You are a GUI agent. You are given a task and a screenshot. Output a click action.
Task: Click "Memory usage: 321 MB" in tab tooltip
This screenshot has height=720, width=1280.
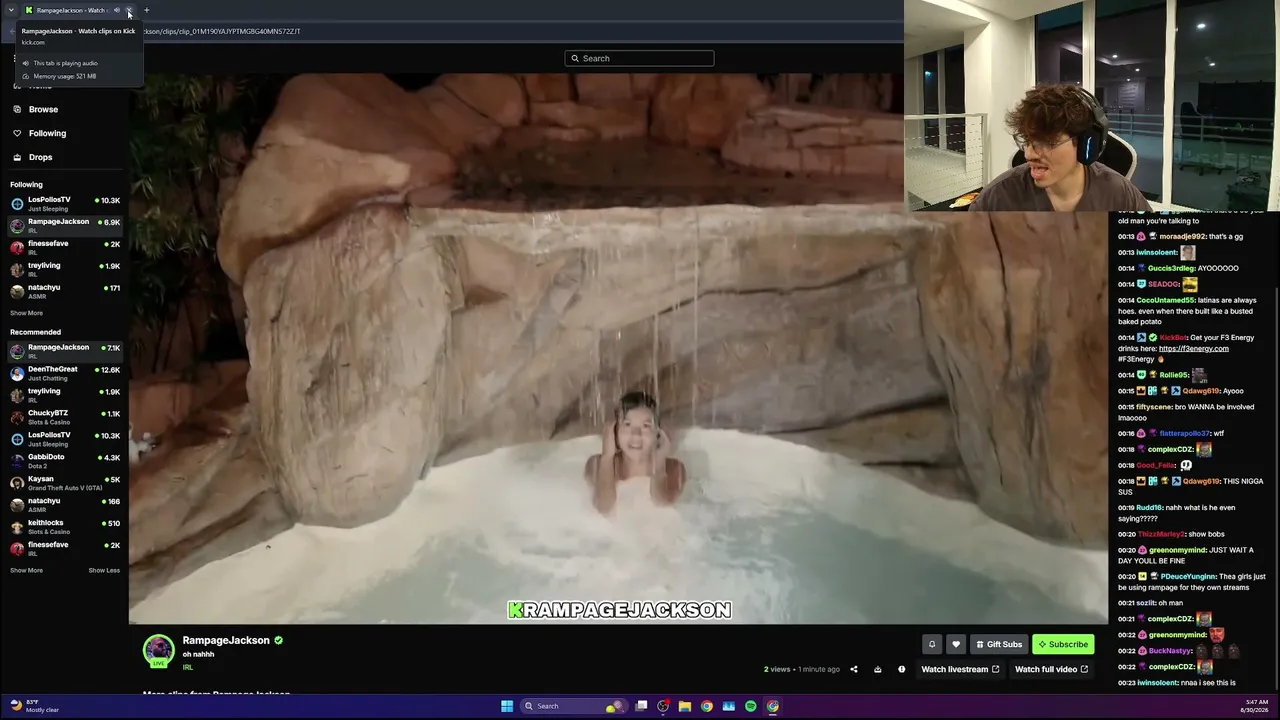pos(65,76)
